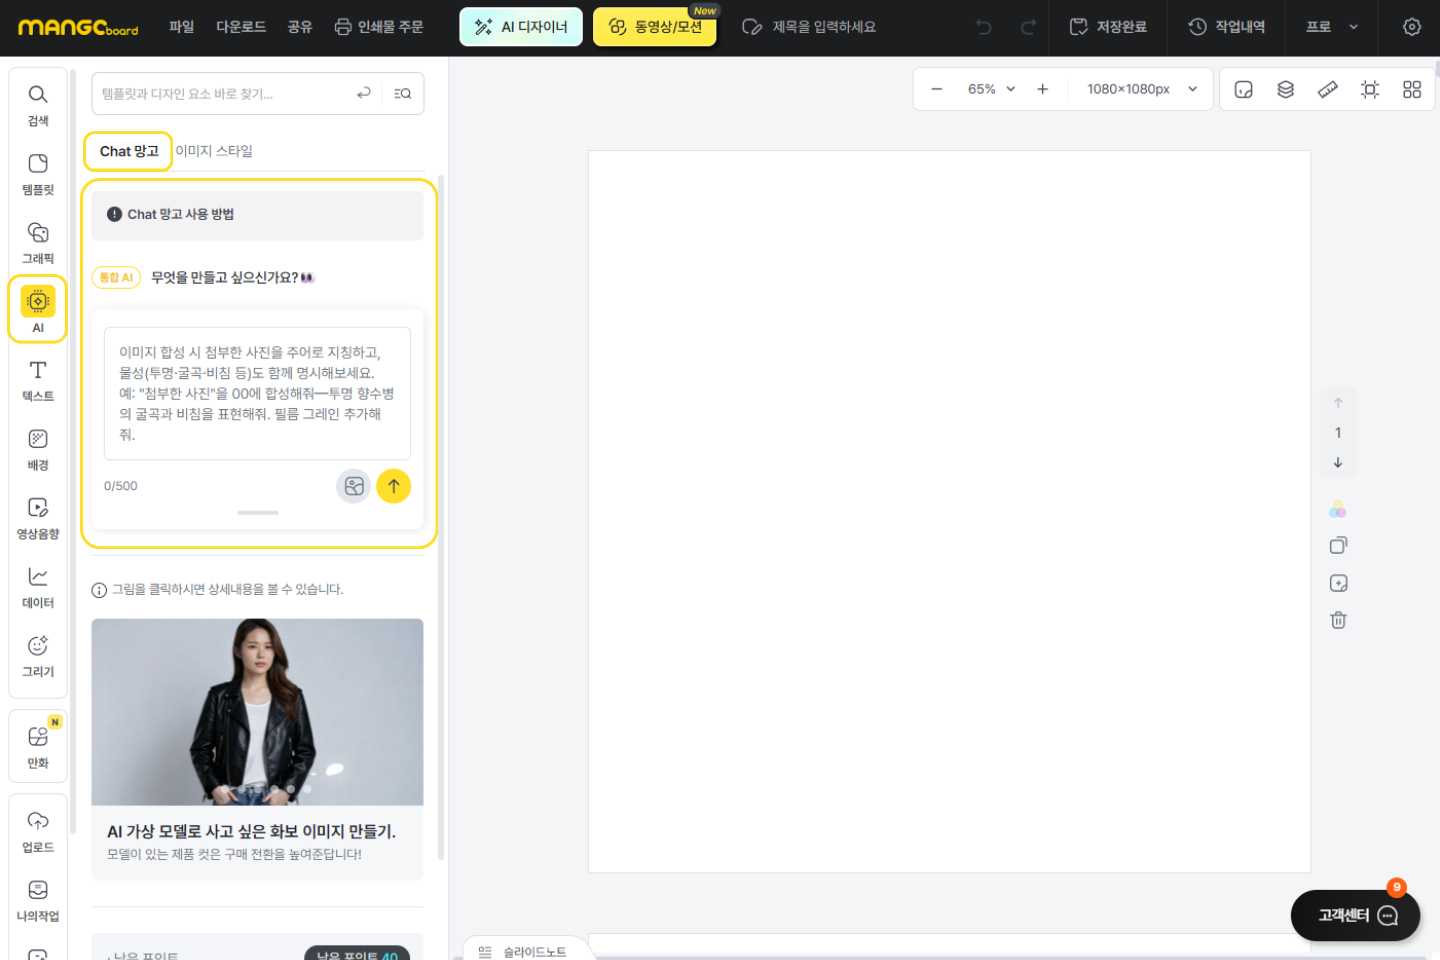Viewport: 1440px width, 960px height.
Task: Expand the 프로 account dropdown
Action: [1331, 27]
